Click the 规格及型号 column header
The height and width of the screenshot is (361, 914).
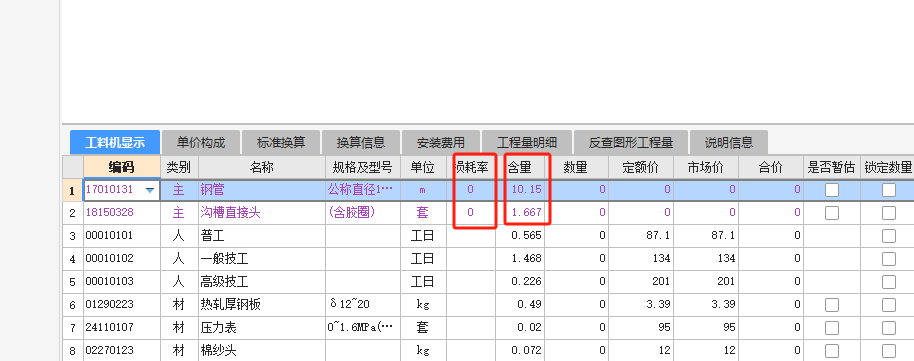point(363,167)
